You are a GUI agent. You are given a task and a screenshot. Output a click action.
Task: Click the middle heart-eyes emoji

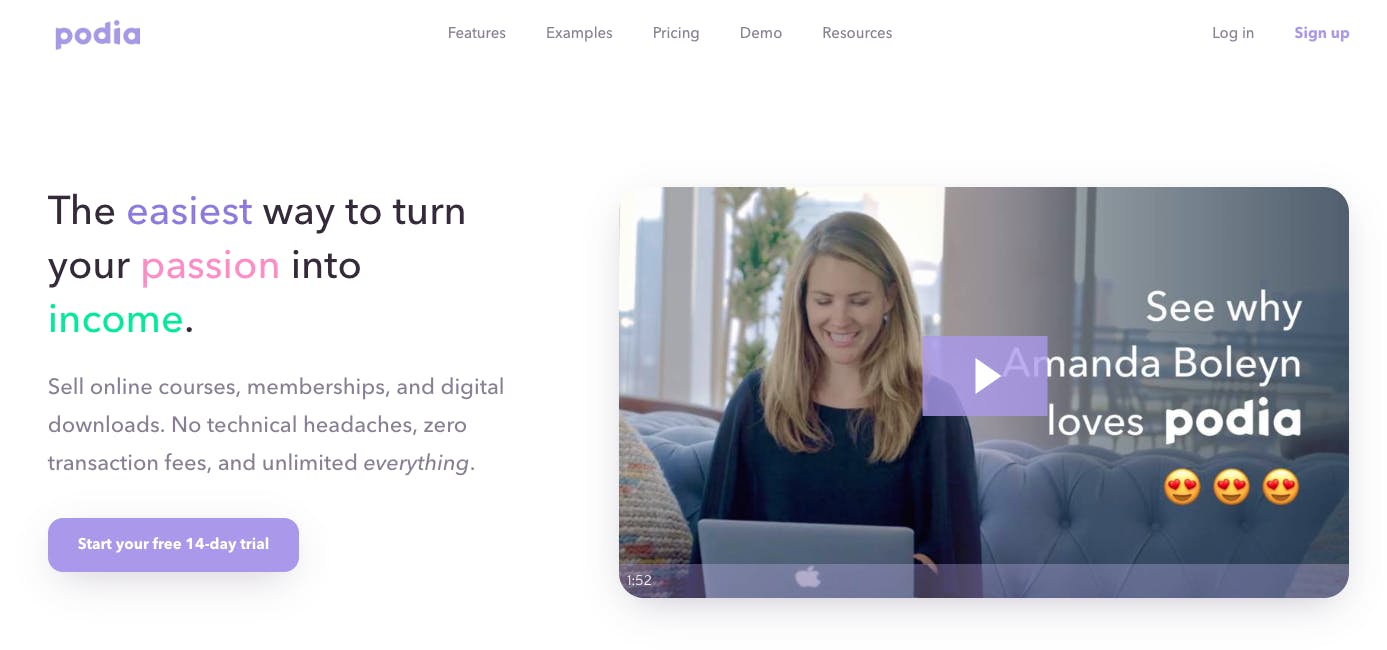click(x=1231, y=487)
